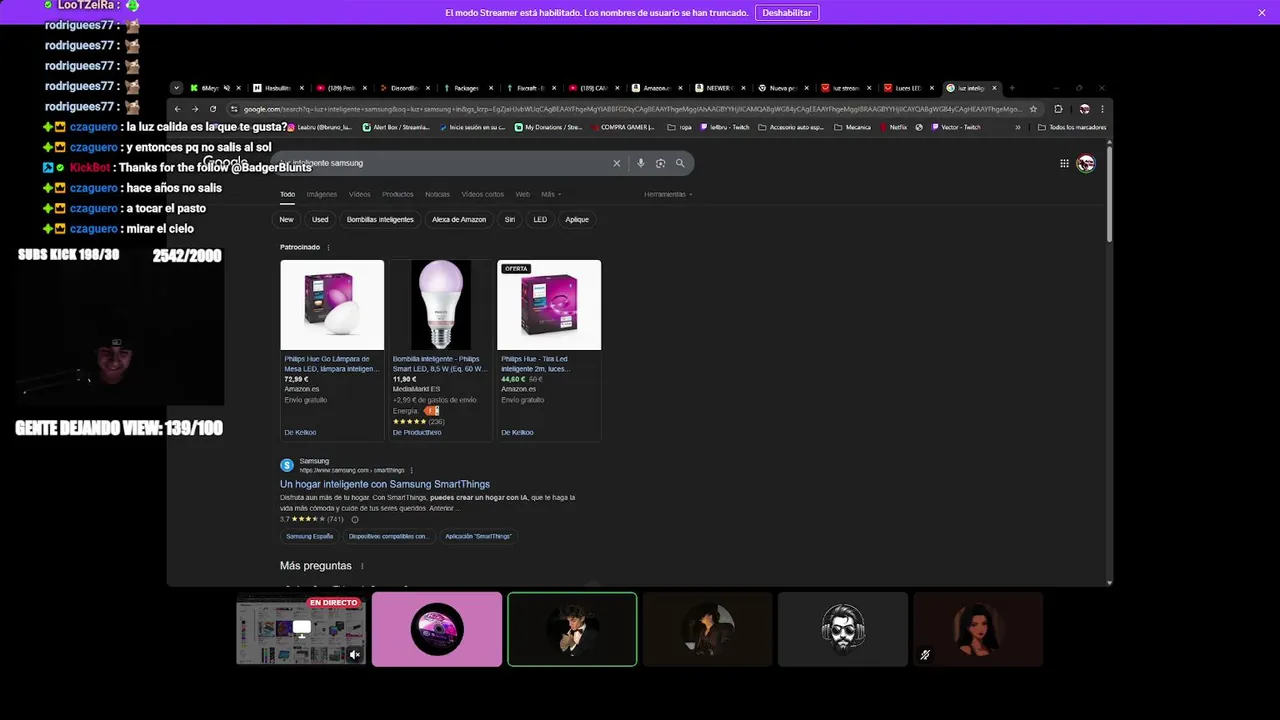Apply the LED filter chip
The width and height of the screenshot is (1280, 720).
(540, 219)
